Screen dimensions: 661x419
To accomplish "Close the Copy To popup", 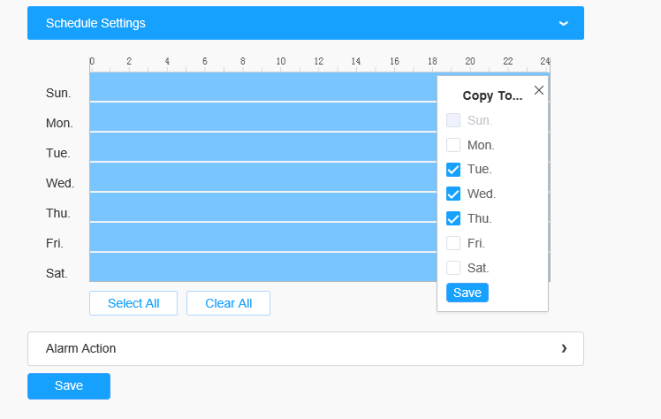I will [x=539, y=90].
